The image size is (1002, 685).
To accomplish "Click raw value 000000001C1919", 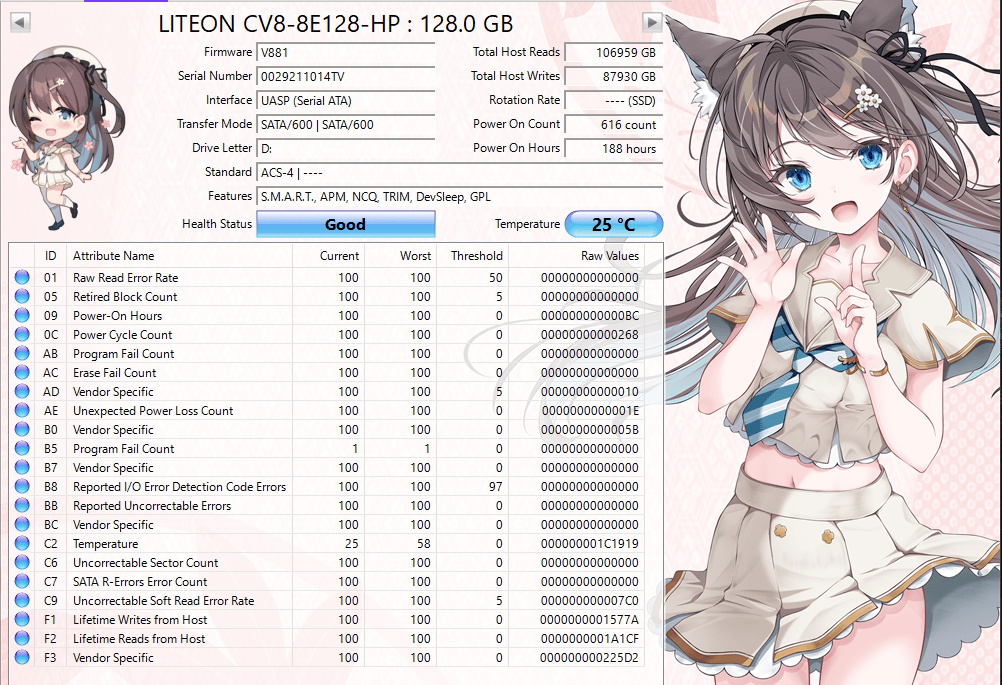I will tap(590, 544).
